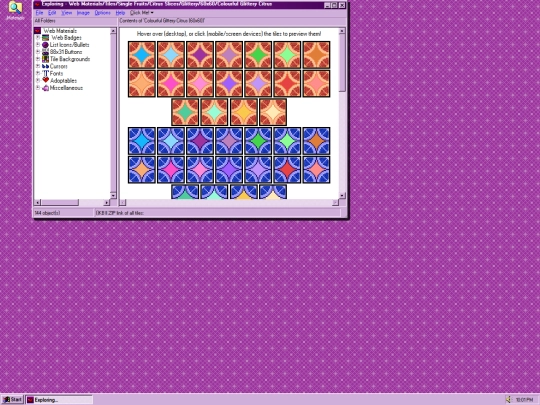The width and height of the screenshot is (540, 405).
Task: Click the Cursors tree icon
Action: [x=45, y=66]
